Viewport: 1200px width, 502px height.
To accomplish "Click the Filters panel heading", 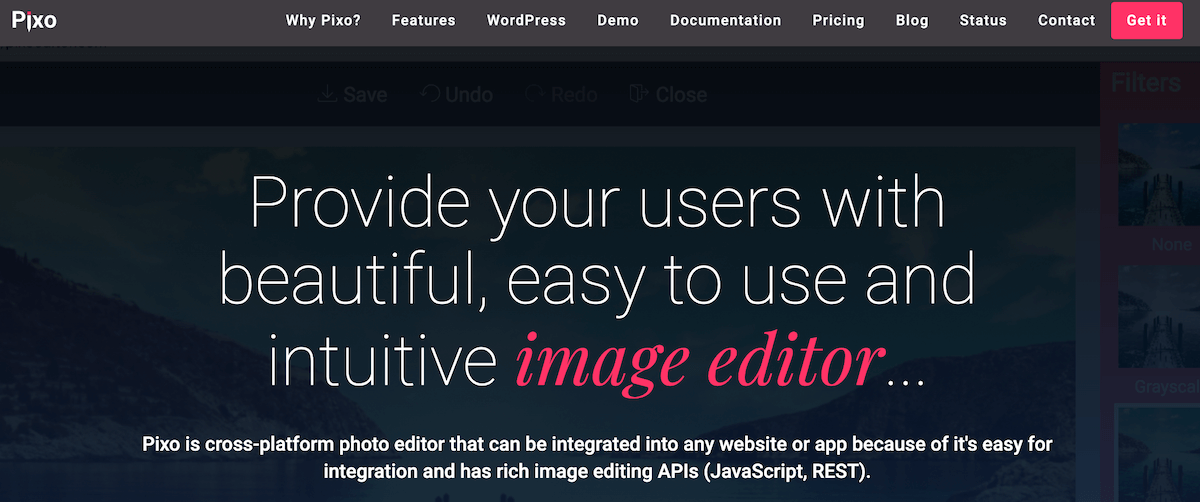I will [1146, 83].
